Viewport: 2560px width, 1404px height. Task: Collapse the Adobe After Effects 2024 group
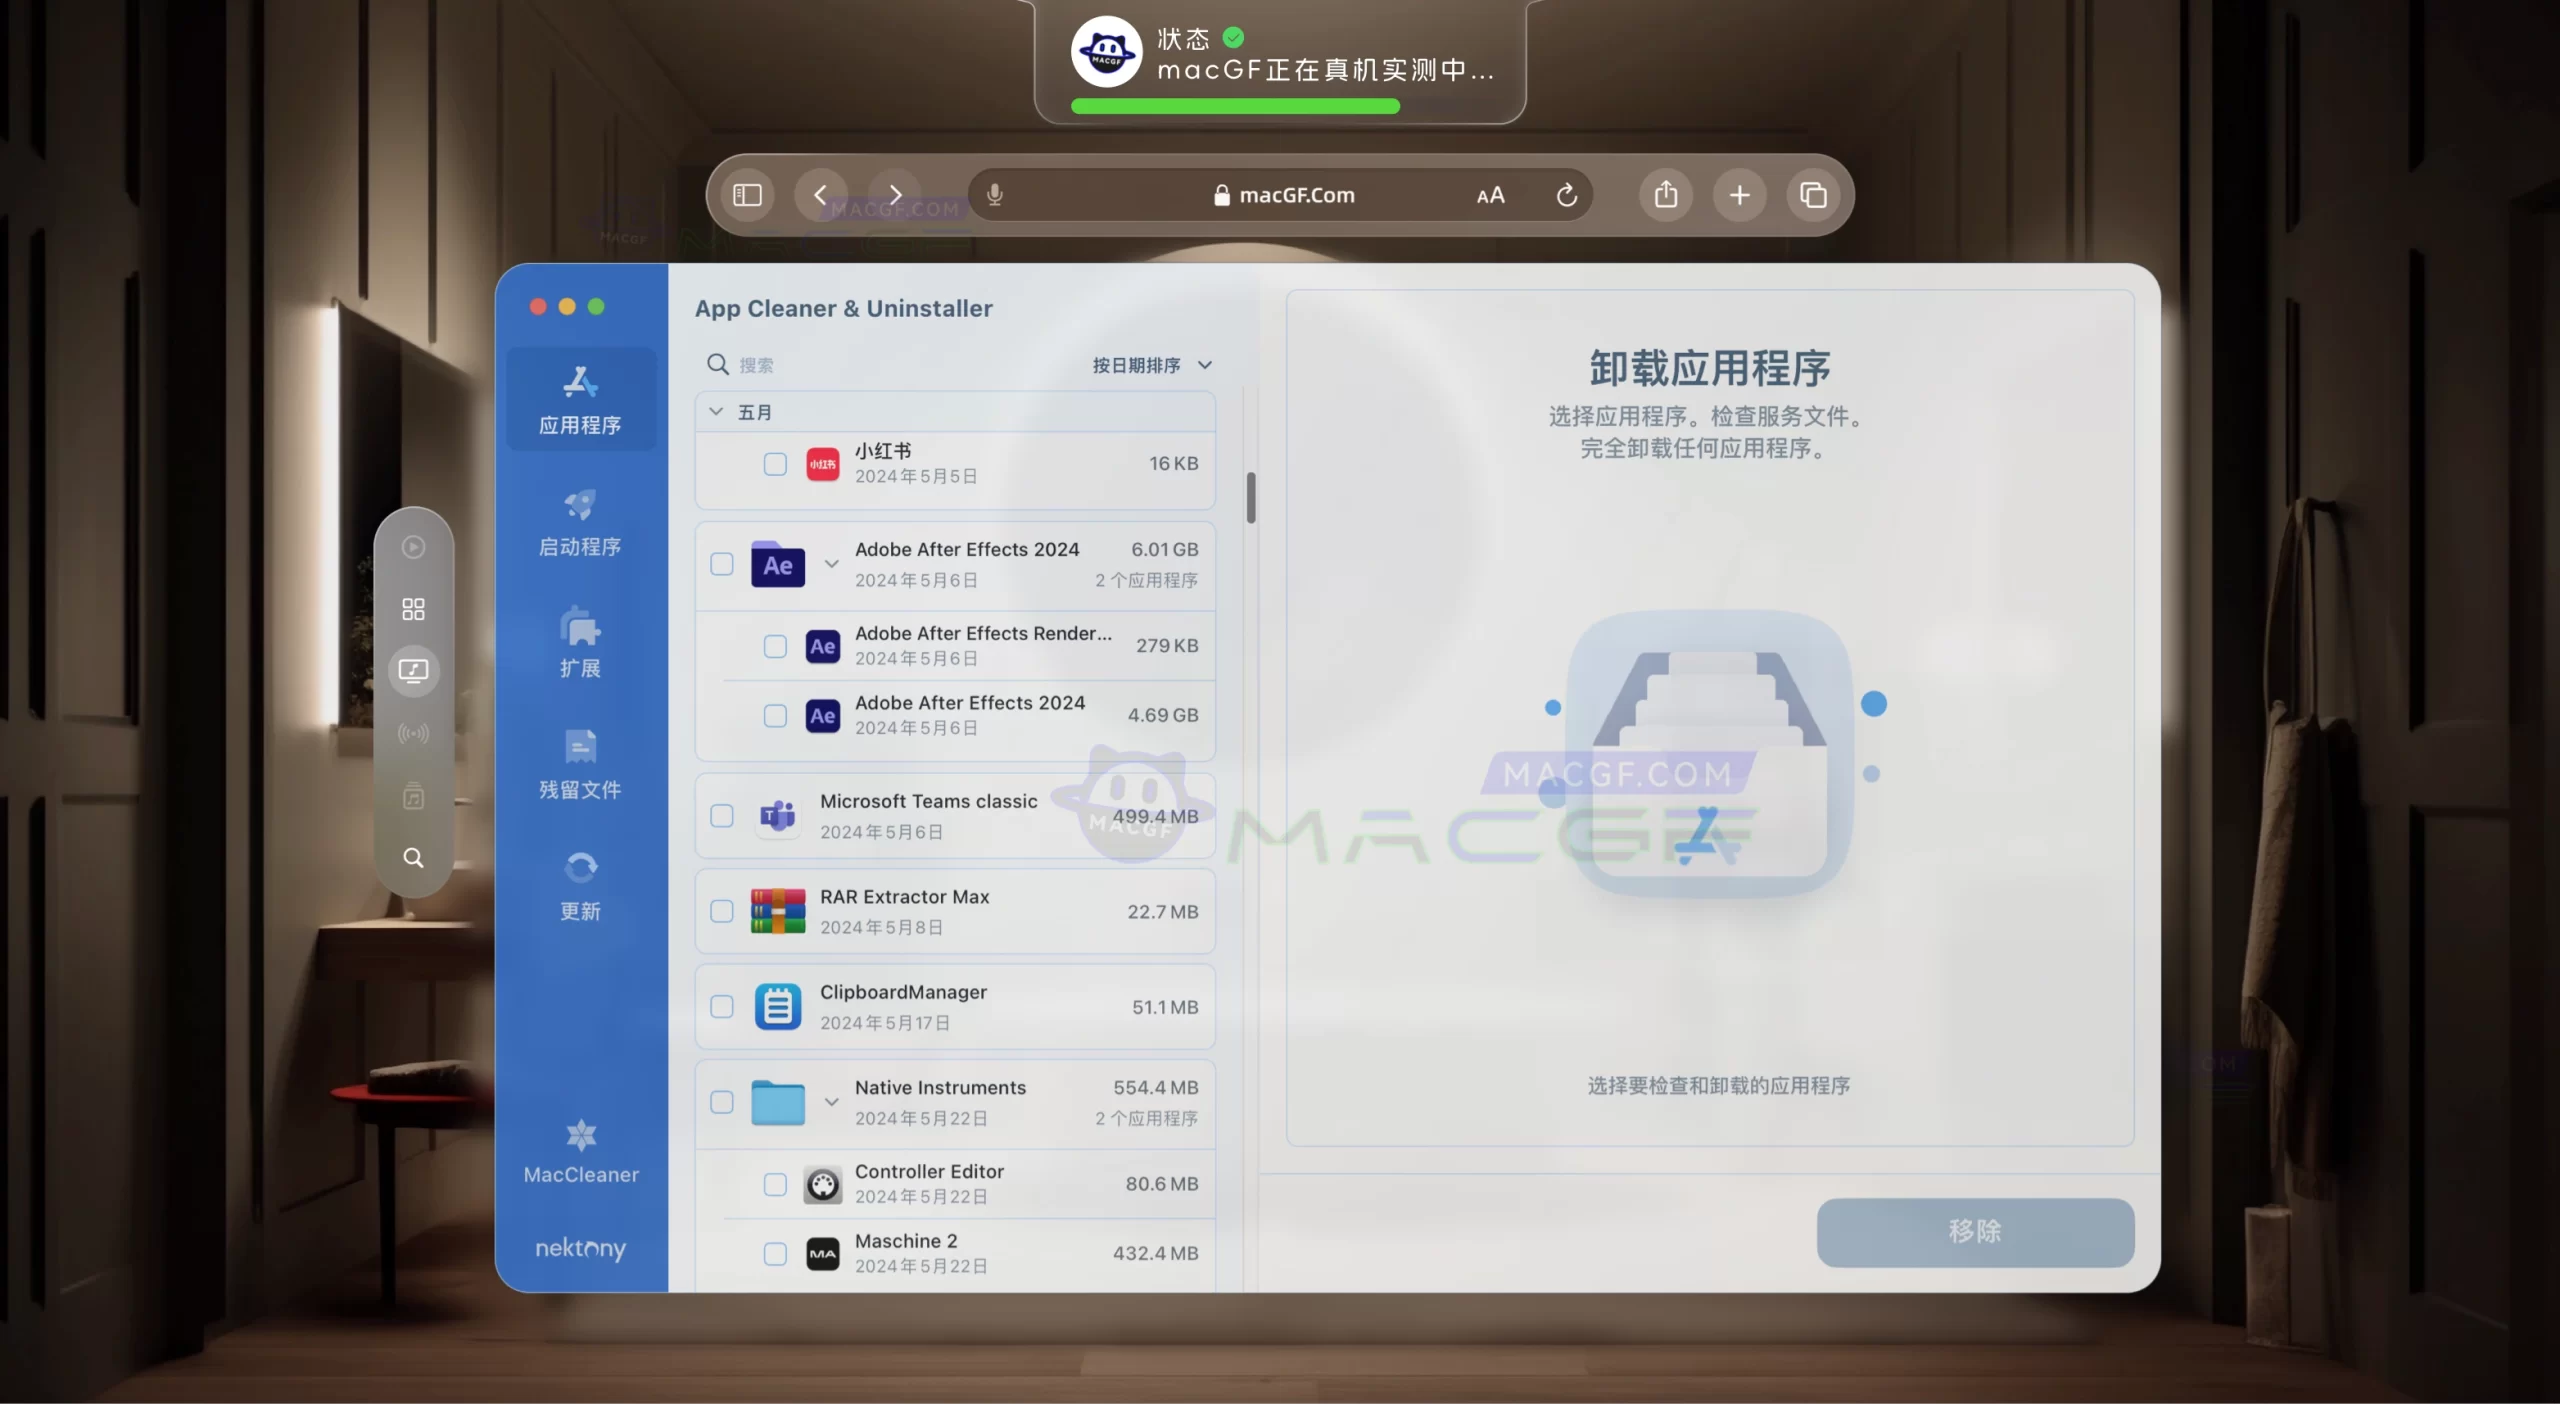click(831, 564)
